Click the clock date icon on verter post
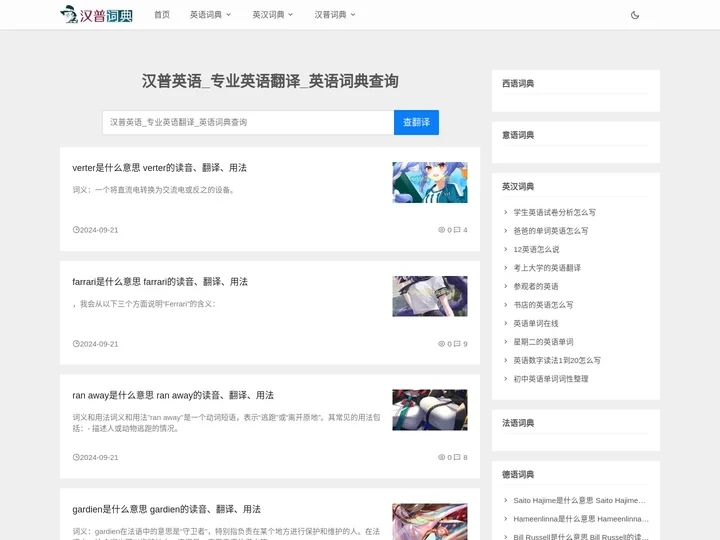 point(76,230)
